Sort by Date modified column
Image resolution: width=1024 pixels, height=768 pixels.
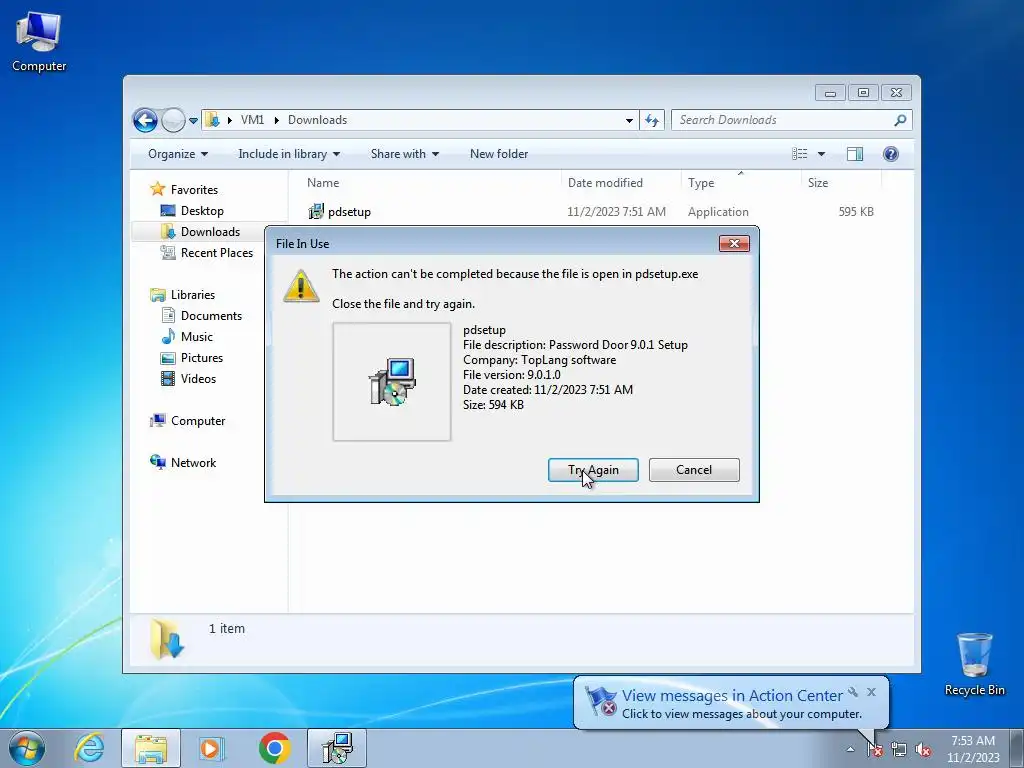[x=620, y=183]
